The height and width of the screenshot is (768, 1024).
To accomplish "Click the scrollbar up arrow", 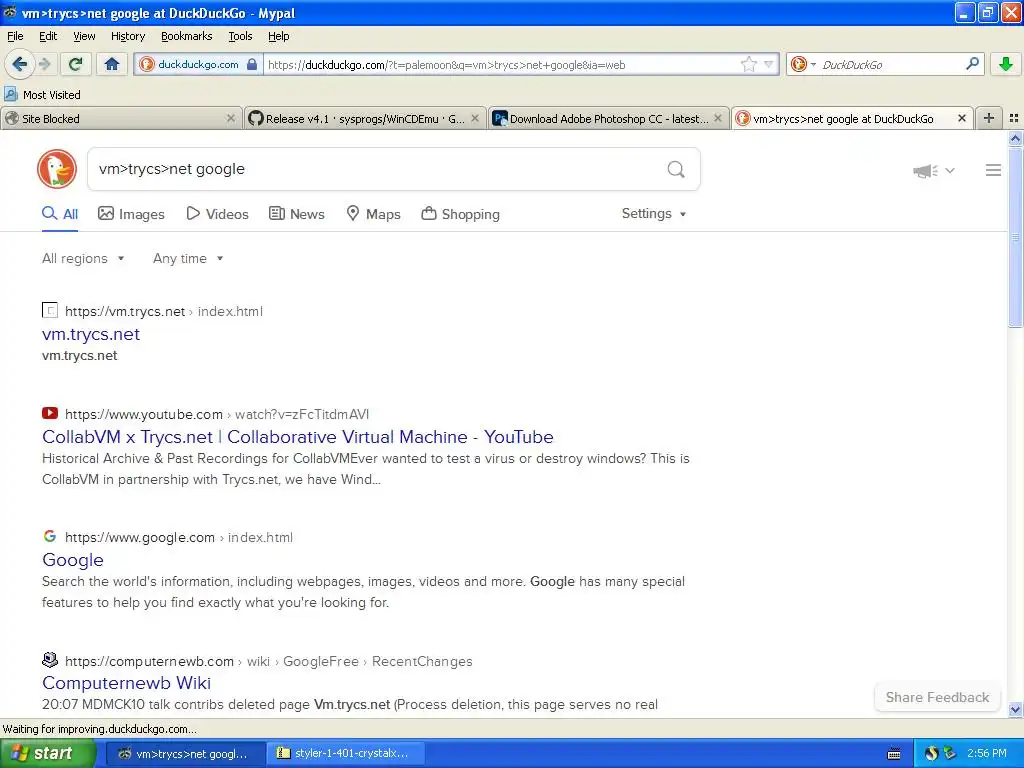I will (1015, 138).
